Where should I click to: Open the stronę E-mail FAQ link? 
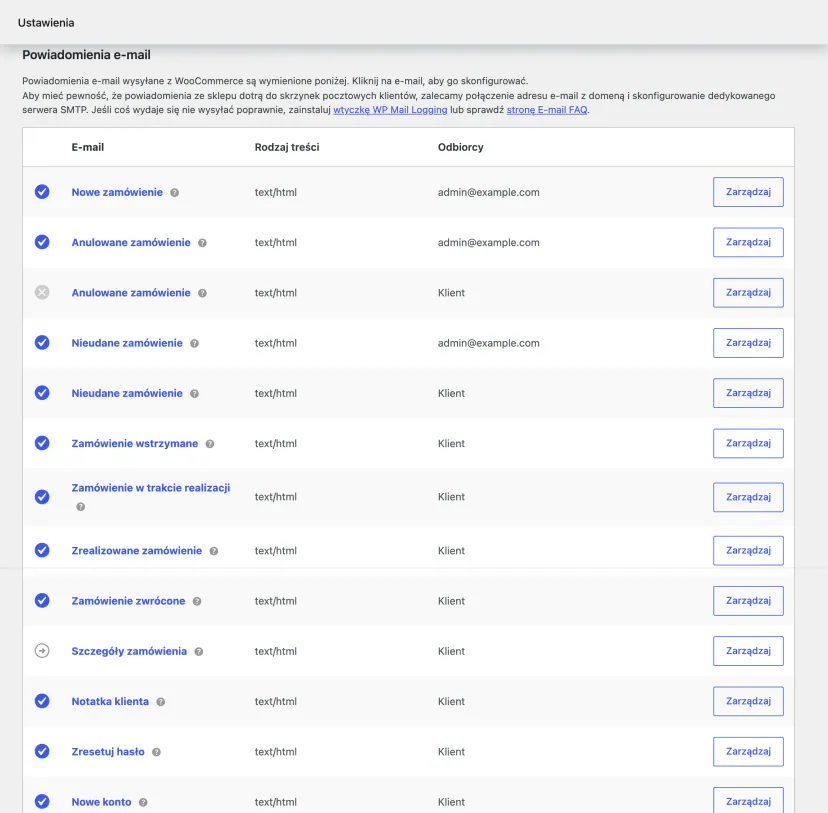pyautogui.click(x=547, y=110)
